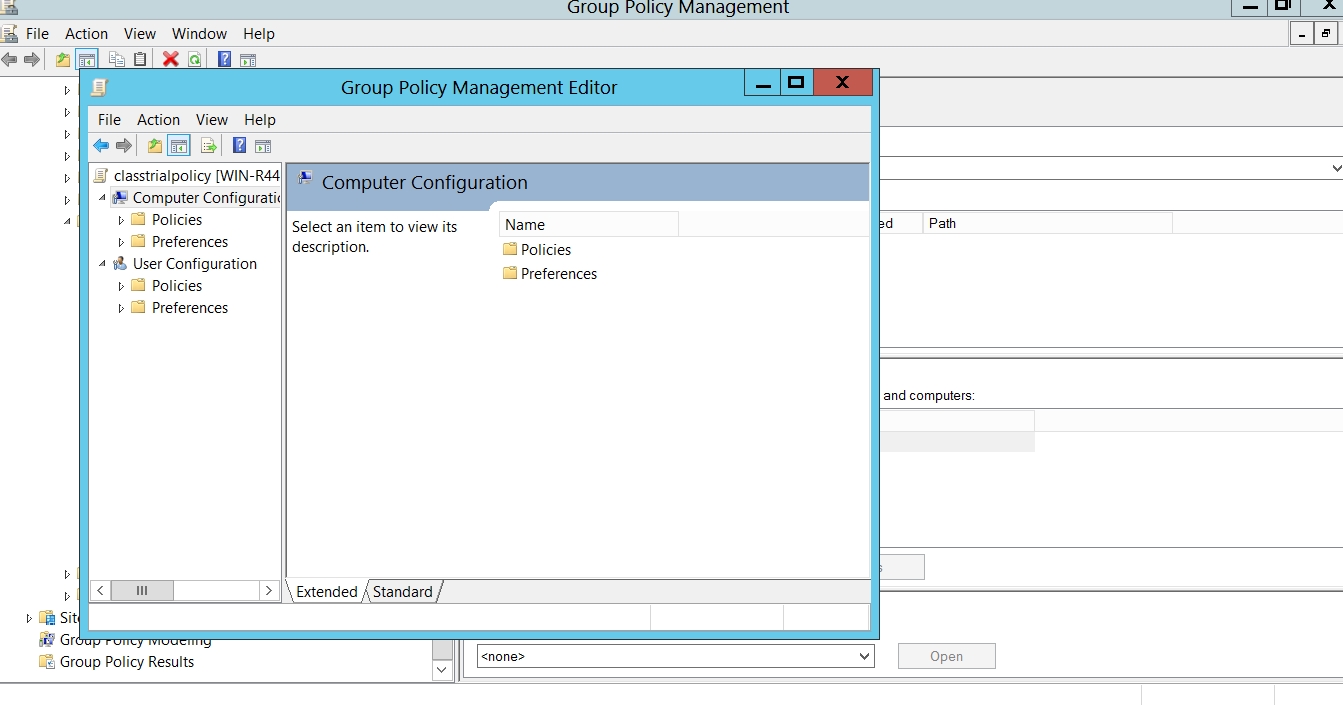Click Preferences folder icon in right list pane
The width and height of the screenshot is (1343, 705).
point(510,273)
